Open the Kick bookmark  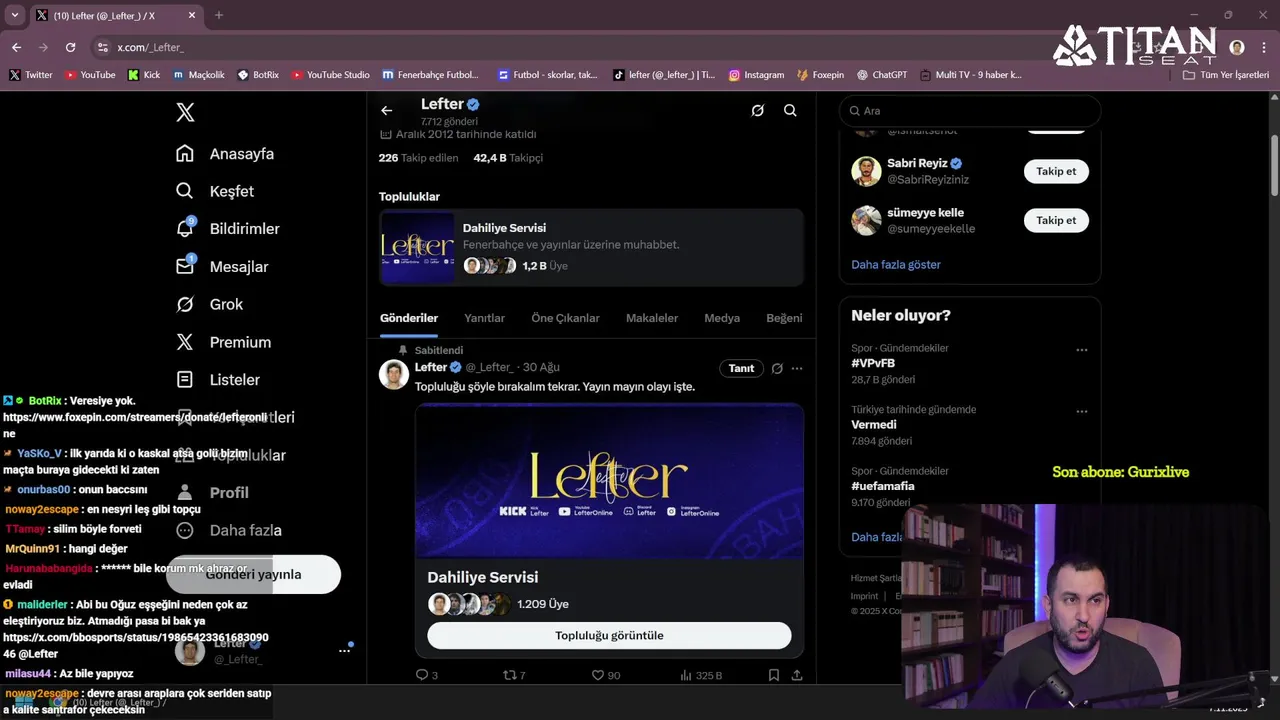click(144, 75)
